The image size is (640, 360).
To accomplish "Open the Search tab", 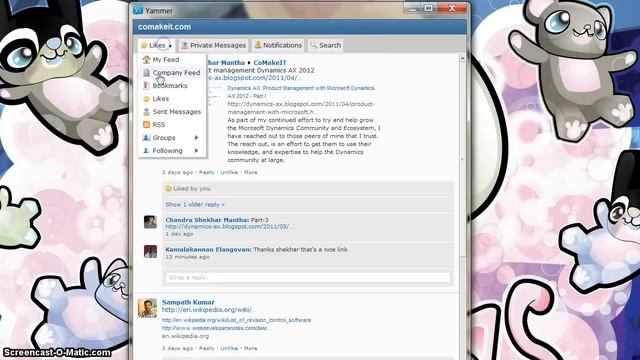I will (x=325, y=45).
